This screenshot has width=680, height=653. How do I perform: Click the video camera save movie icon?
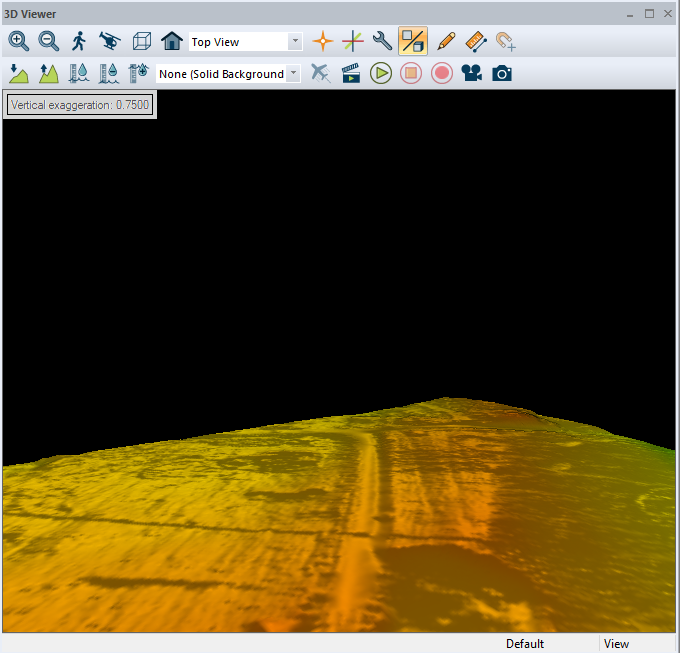[x=471, y=73]
